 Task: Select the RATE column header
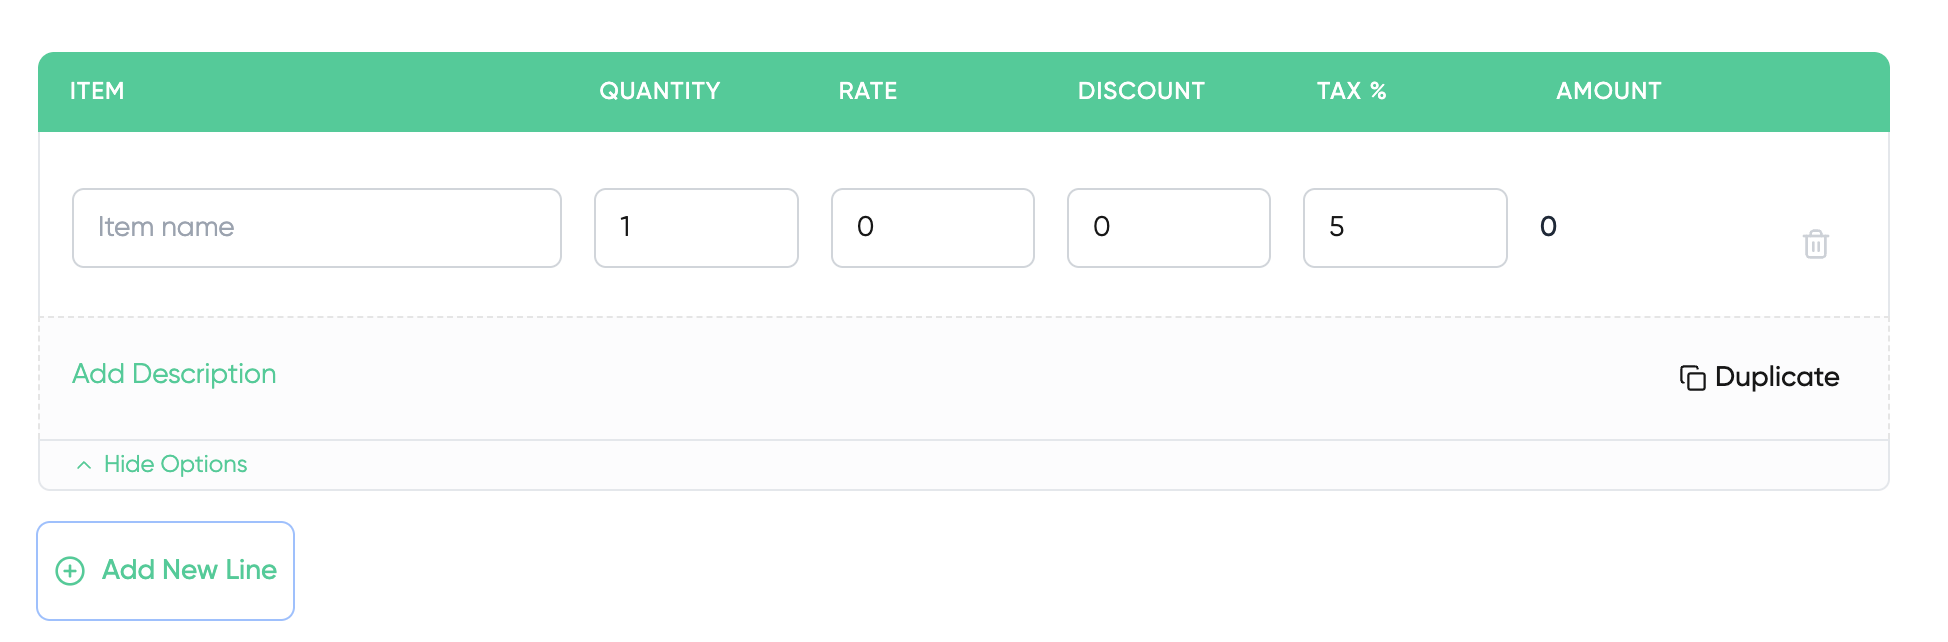pyautogui.click(x=868, y=91)
